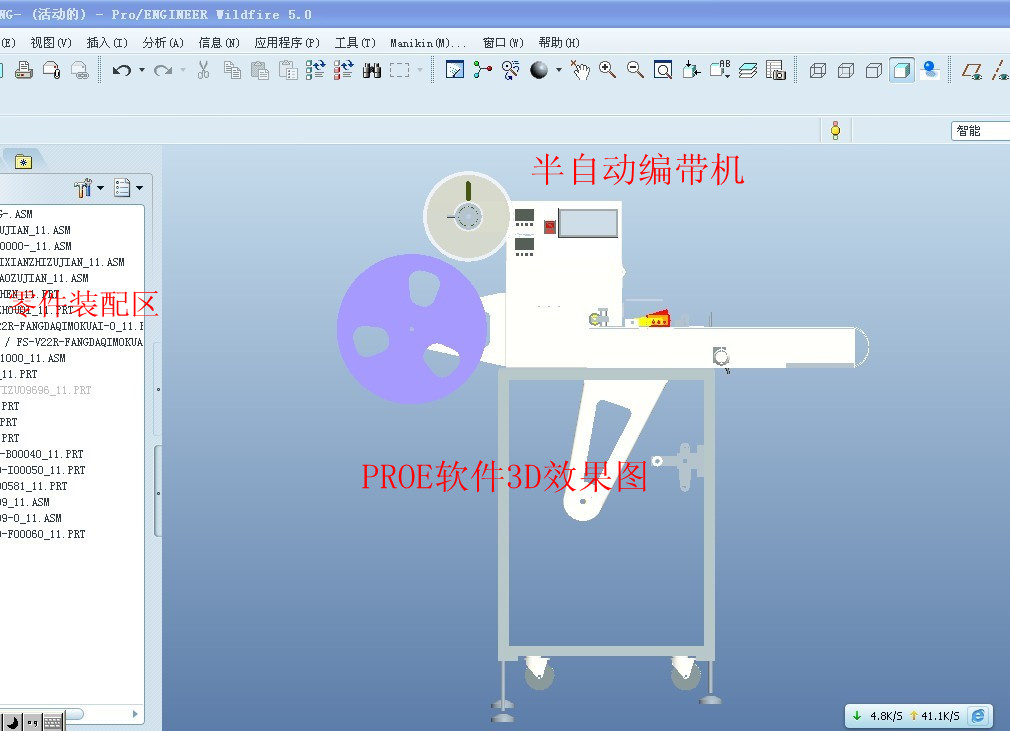Viewport: 1010px width, 731px height.
Task: Toggle Shading display mode
Action: coord(902,70)
